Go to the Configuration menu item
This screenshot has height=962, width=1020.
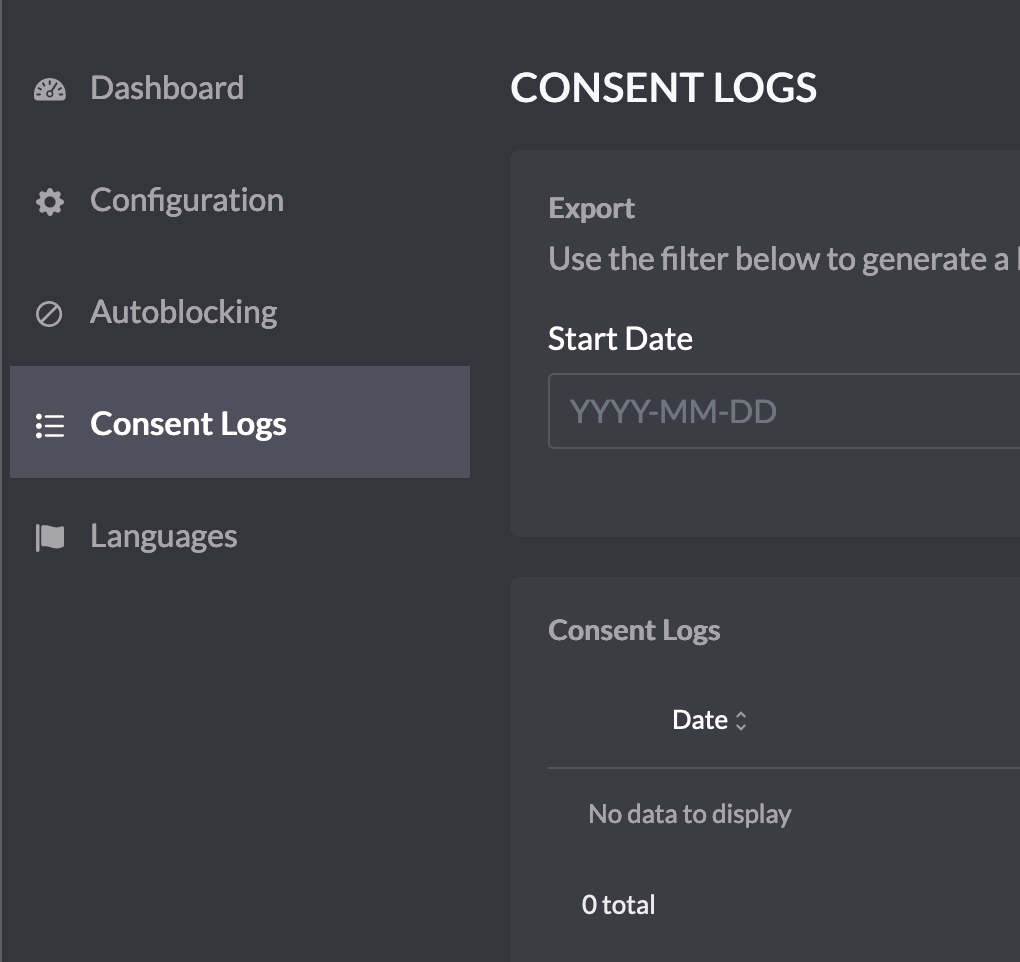(187, 200)
